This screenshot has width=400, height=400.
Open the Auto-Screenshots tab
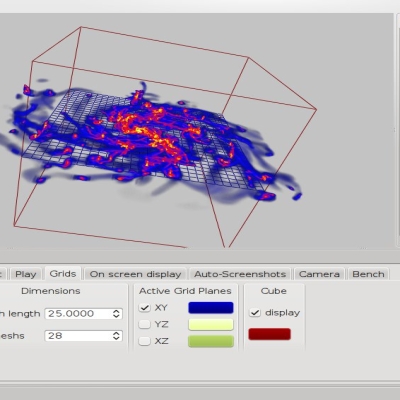tap(240, 274)
